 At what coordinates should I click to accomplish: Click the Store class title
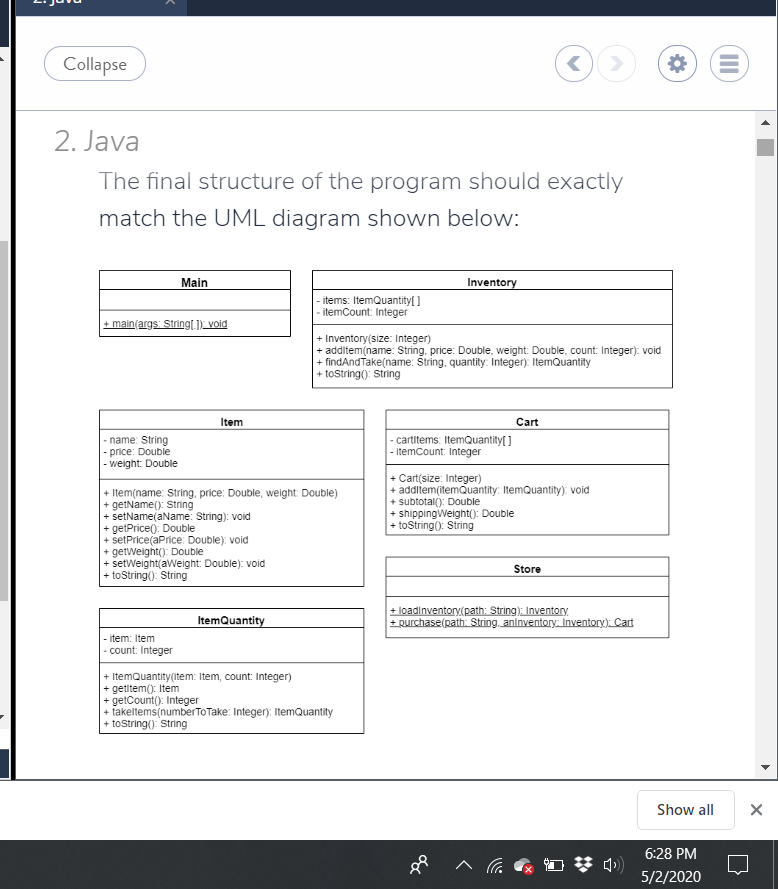tap(527, 569)
